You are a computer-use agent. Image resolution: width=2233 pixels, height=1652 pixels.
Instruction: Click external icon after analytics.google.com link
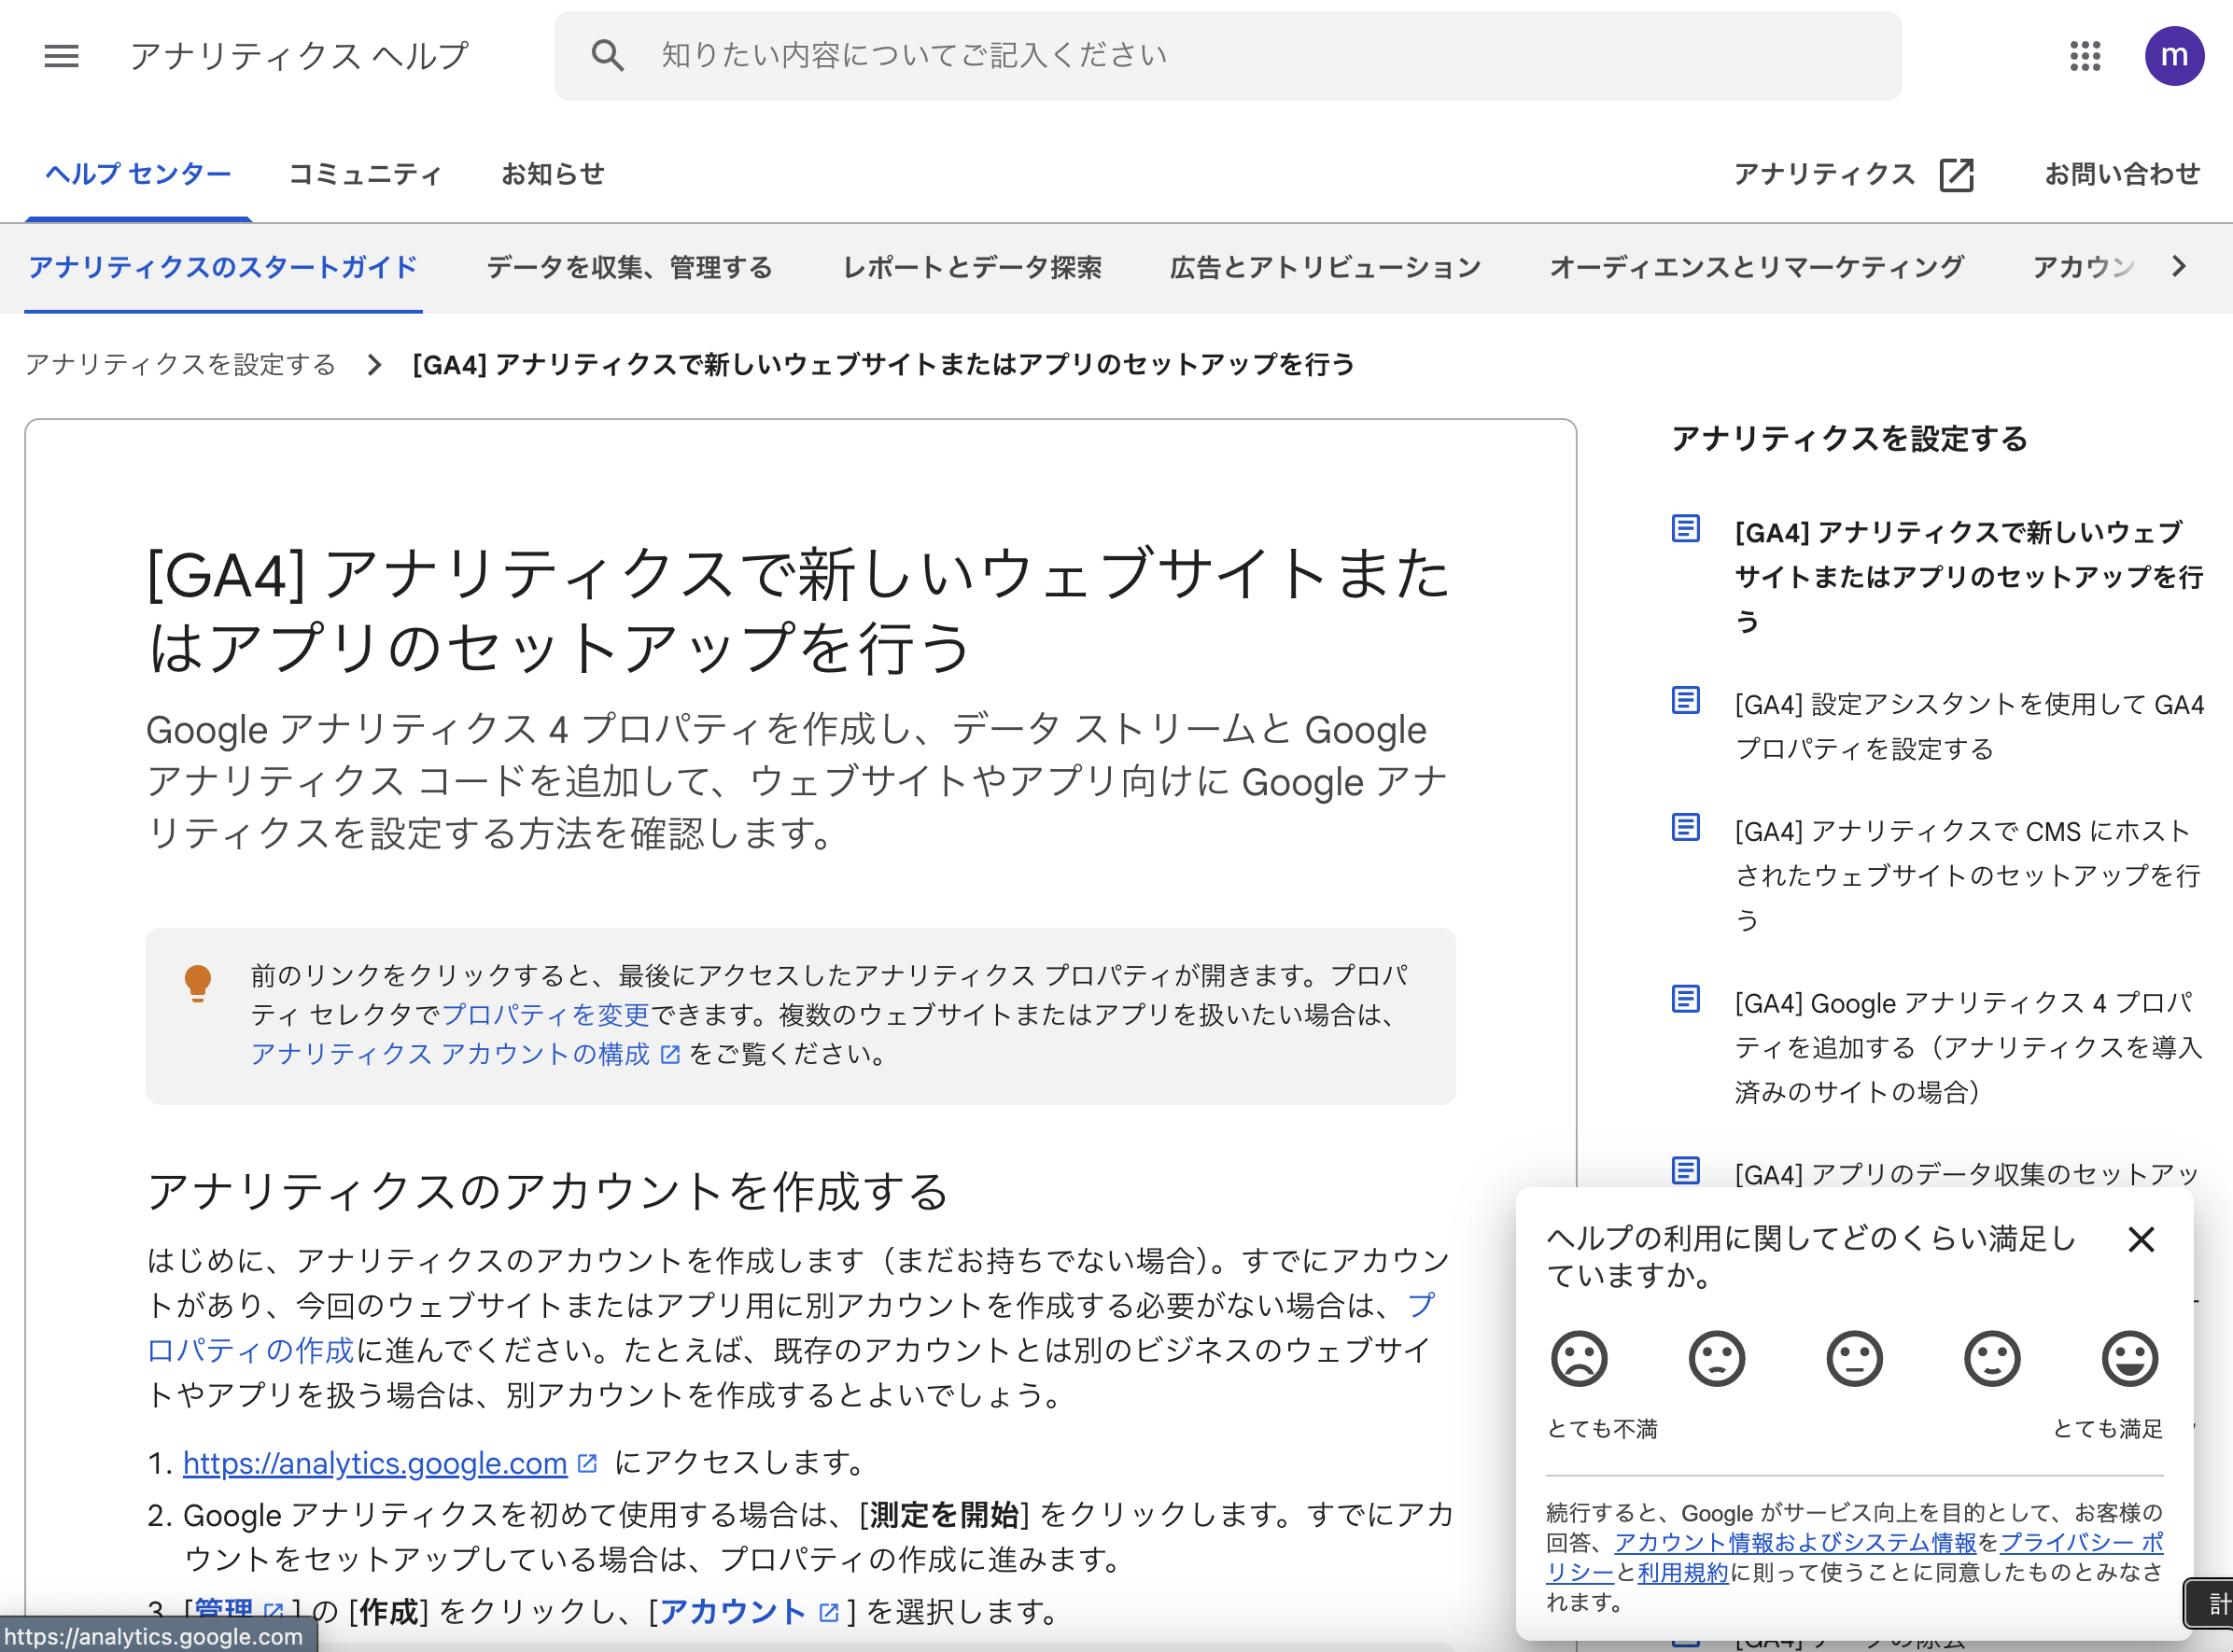coord(588,1463)
